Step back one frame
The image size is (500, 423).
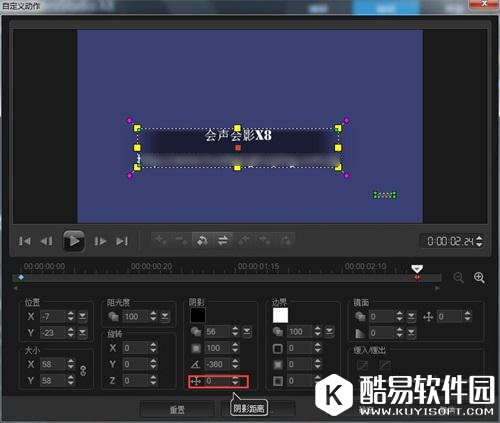[x=46, y=241]
